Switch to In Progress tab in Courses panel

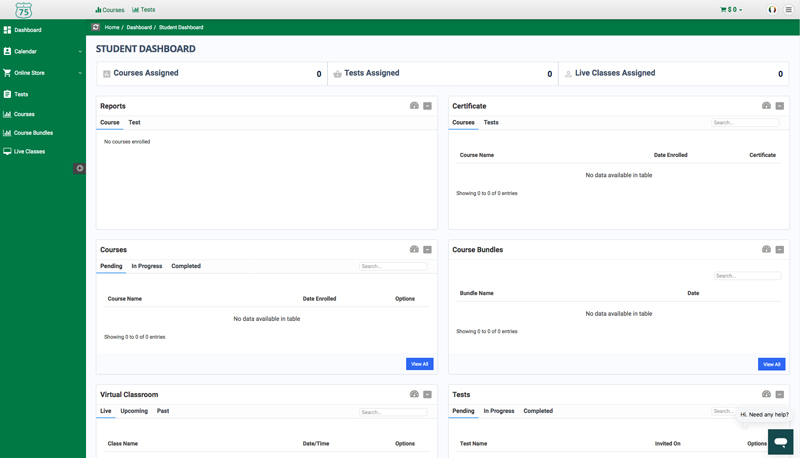146,266
